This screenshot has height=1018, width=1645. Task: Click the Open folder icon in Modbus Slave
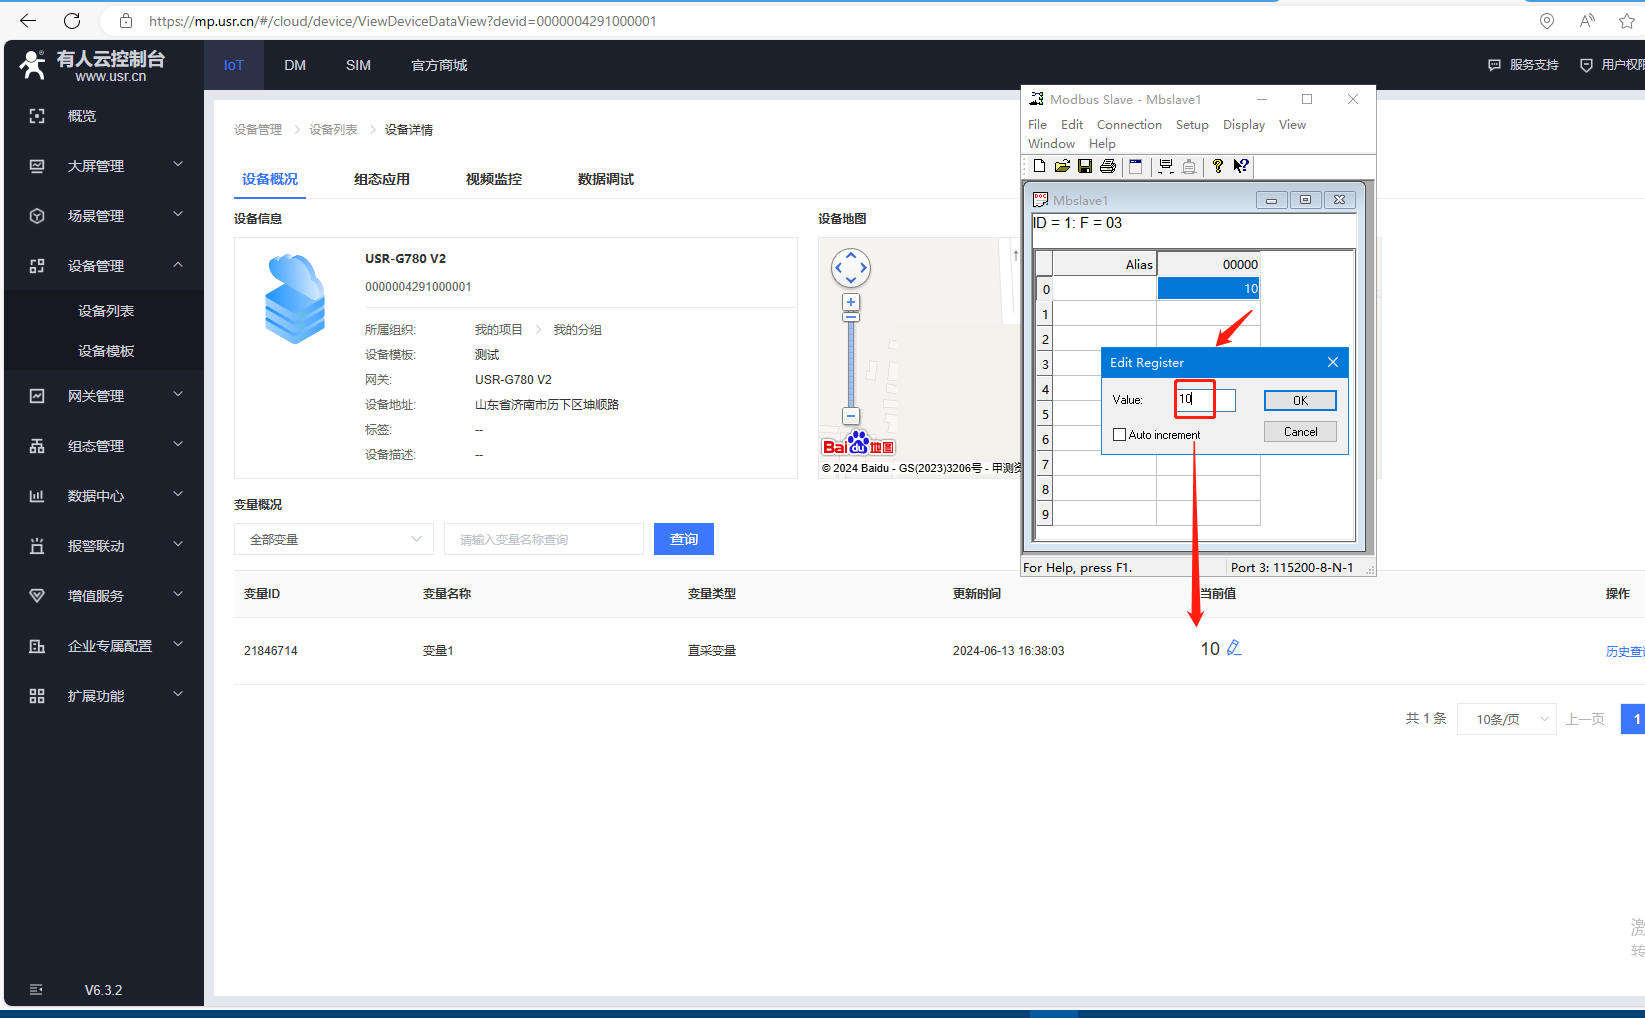[x=1062, y=166]
